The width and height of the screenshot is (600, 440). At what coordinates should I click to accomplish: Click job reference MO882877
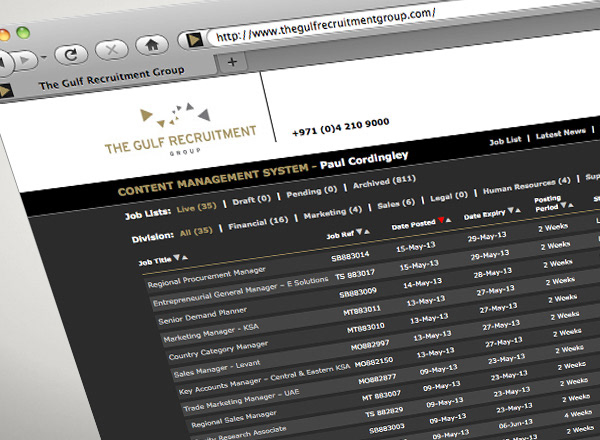377,379
